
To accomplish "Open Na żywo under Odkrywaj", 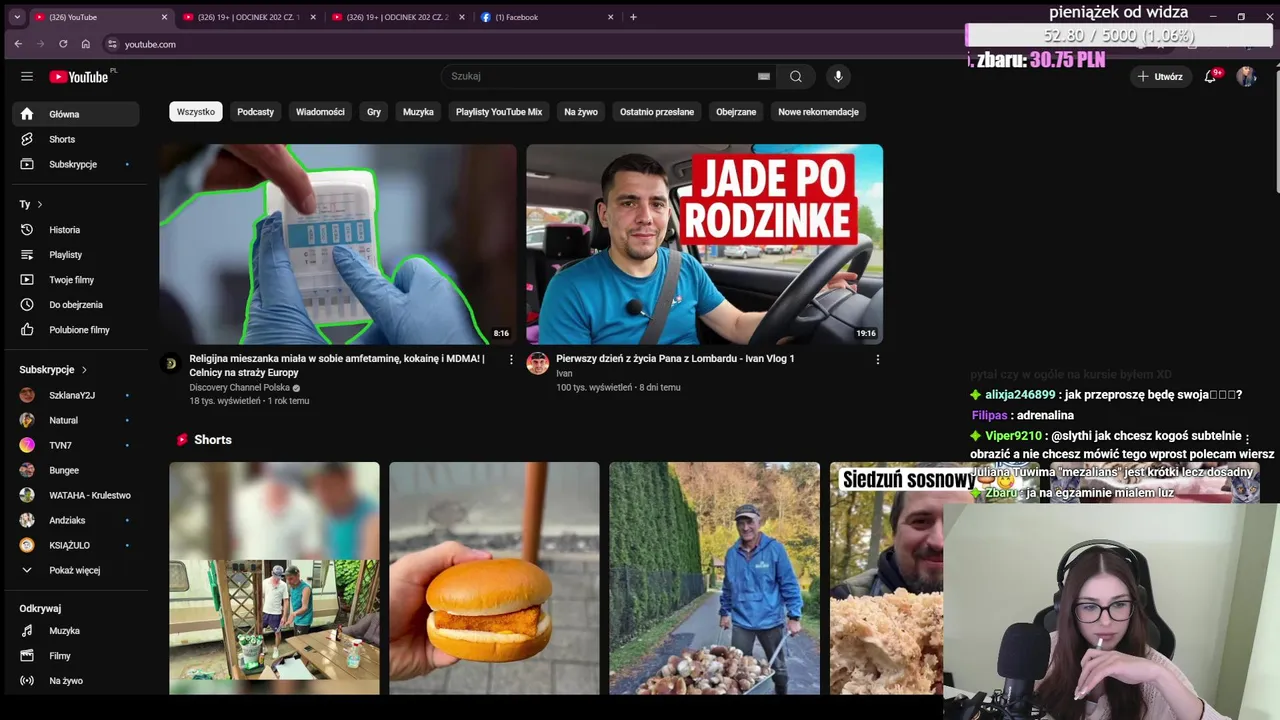I will [x=76, y=681].
